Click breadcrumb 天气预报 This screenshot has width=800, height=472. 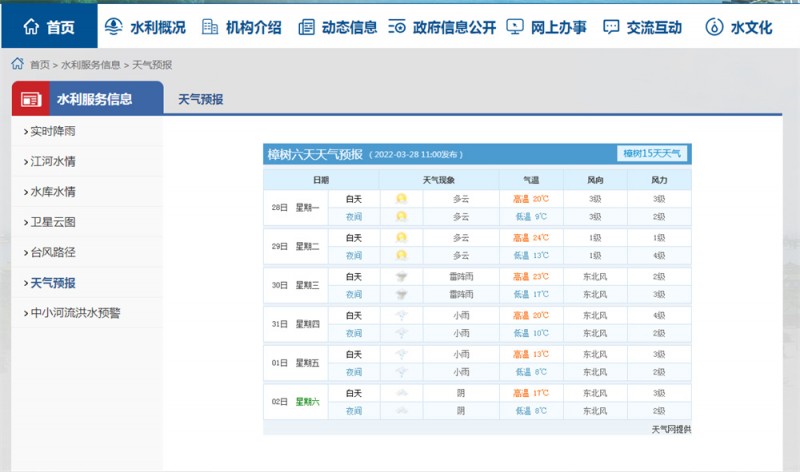[x=152, y=65]
